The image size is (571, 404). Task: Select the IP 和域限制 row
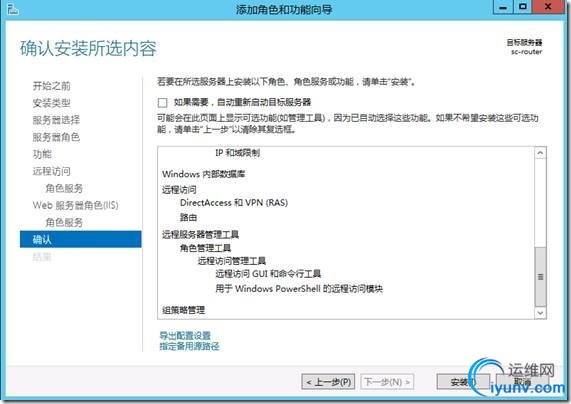point(237,153)
